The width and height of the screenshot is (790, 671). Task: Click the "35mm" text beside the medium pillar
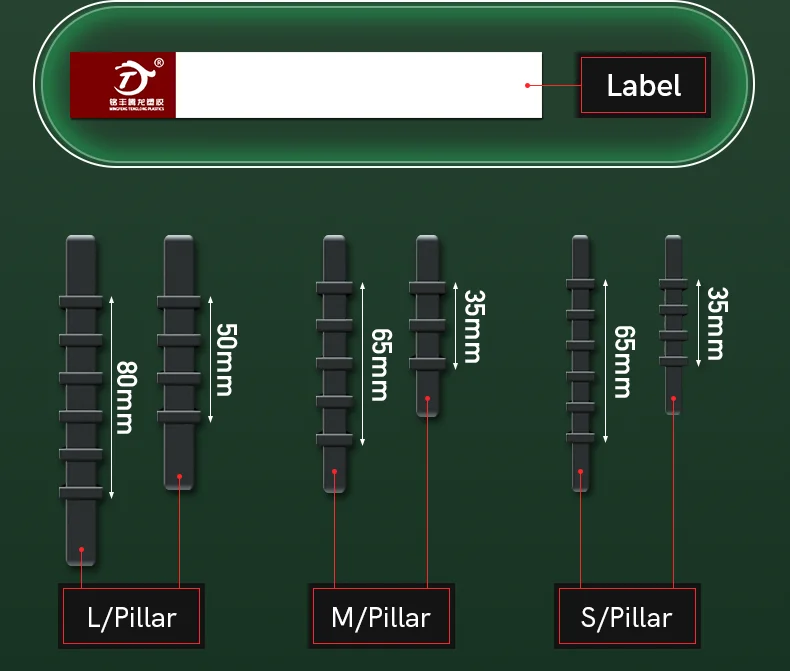pyautogui.click(x=471, y=326)
